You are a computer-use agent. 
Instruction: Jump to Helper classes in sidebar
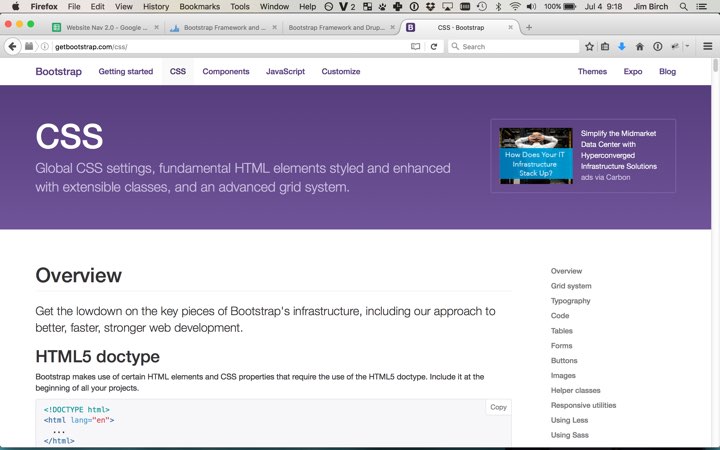click(575, 390)
